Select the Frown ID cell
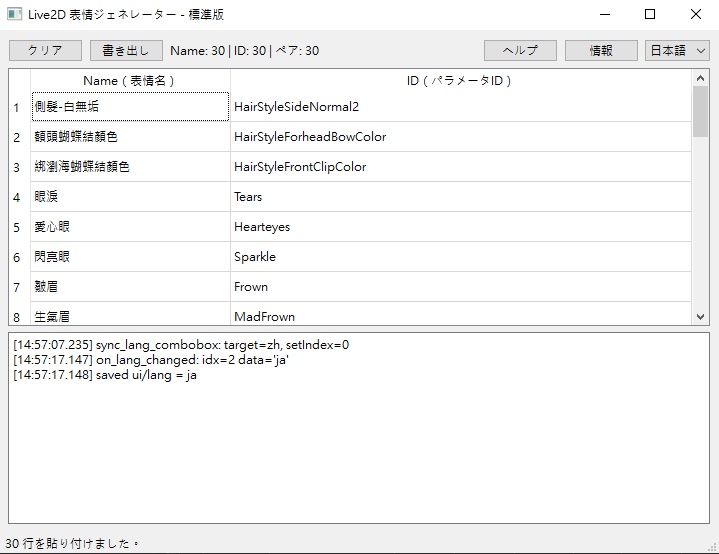This screenshot has width=719, height=554. click(460, 287)
